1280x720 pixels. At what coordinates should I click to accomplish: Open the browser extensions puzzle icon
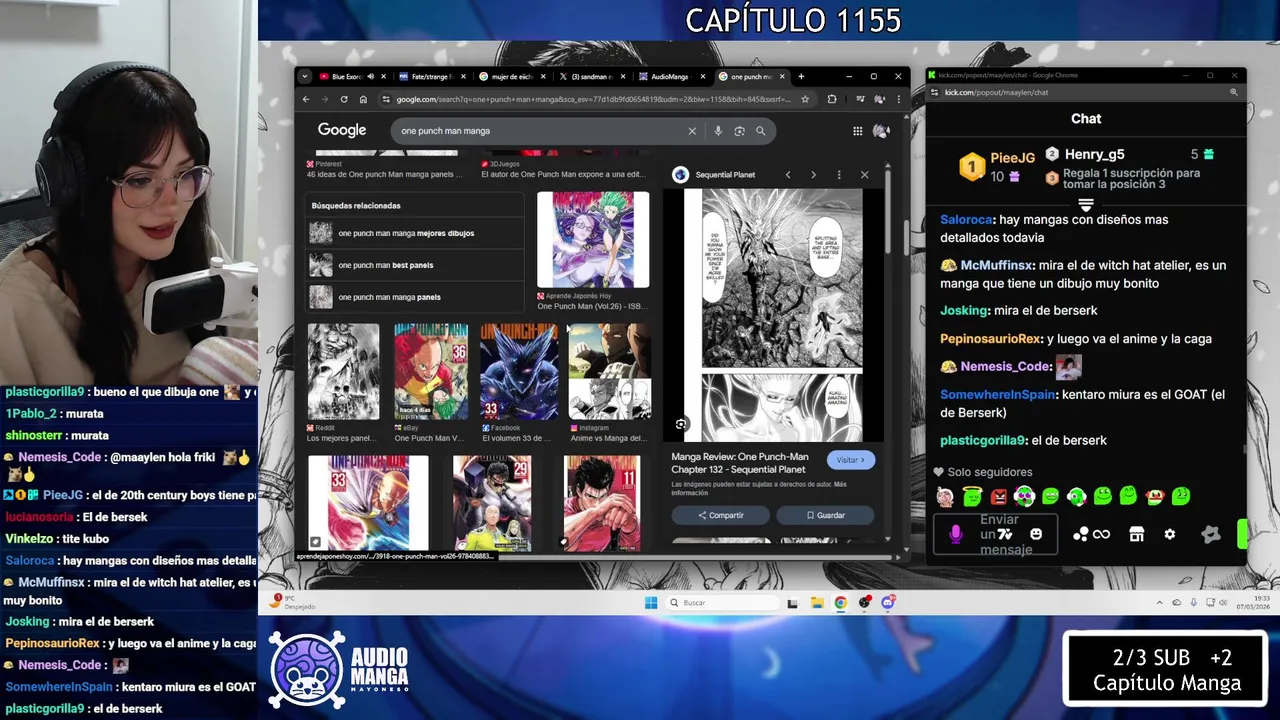tap(831, 99)
